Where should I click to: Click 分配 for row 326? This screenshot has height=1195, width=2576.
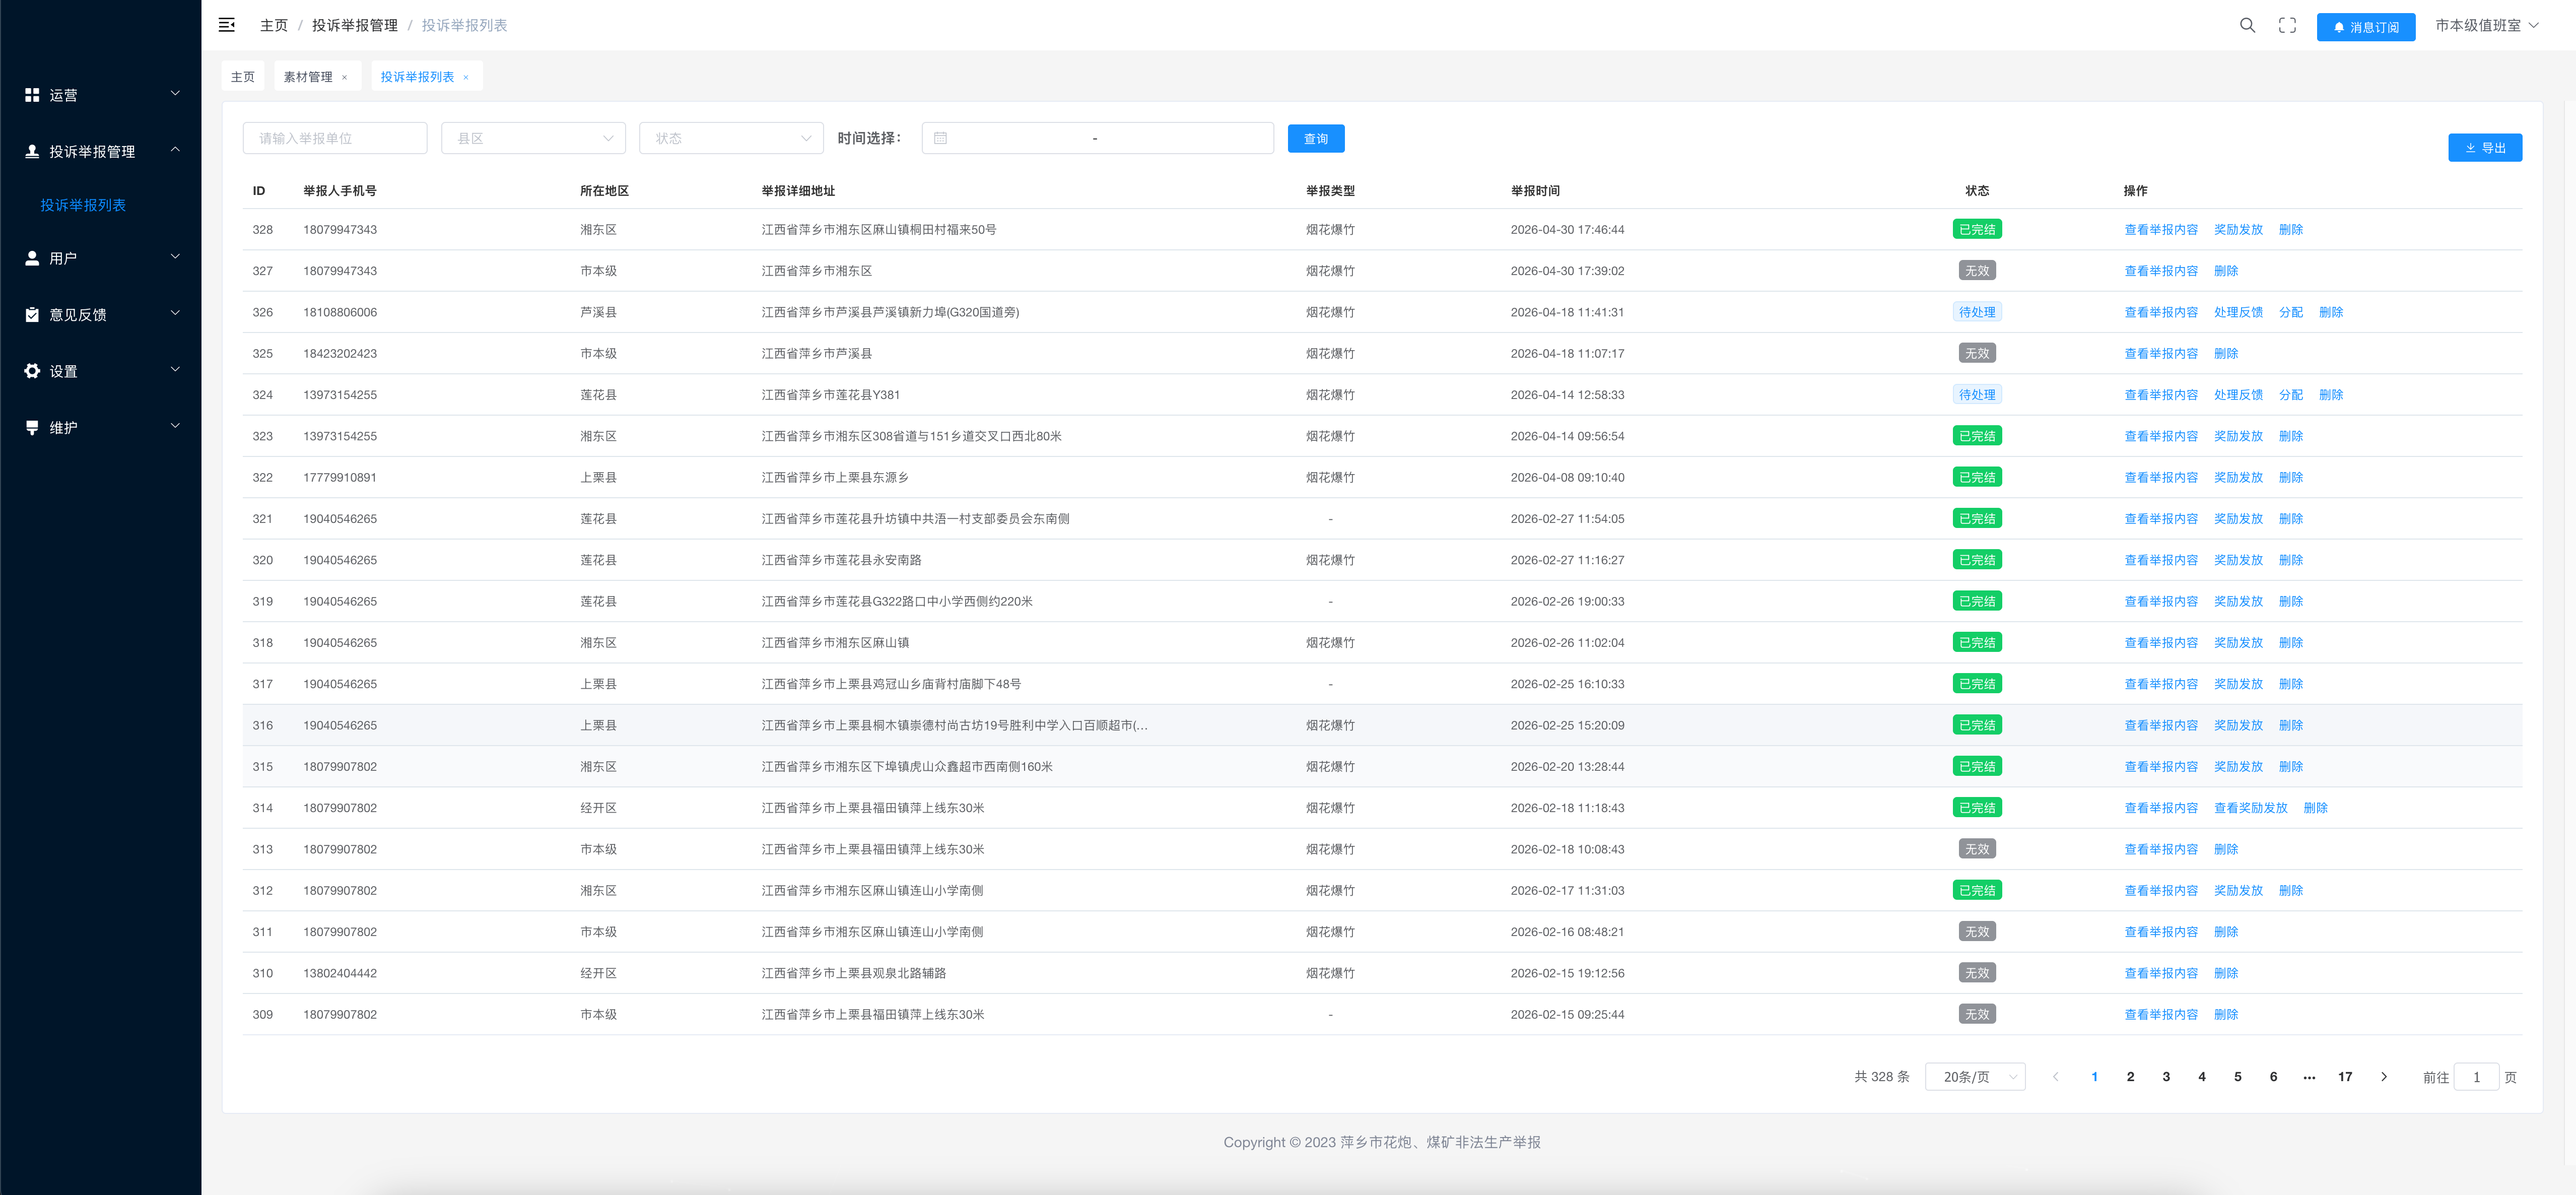(x=2291, y=312)
